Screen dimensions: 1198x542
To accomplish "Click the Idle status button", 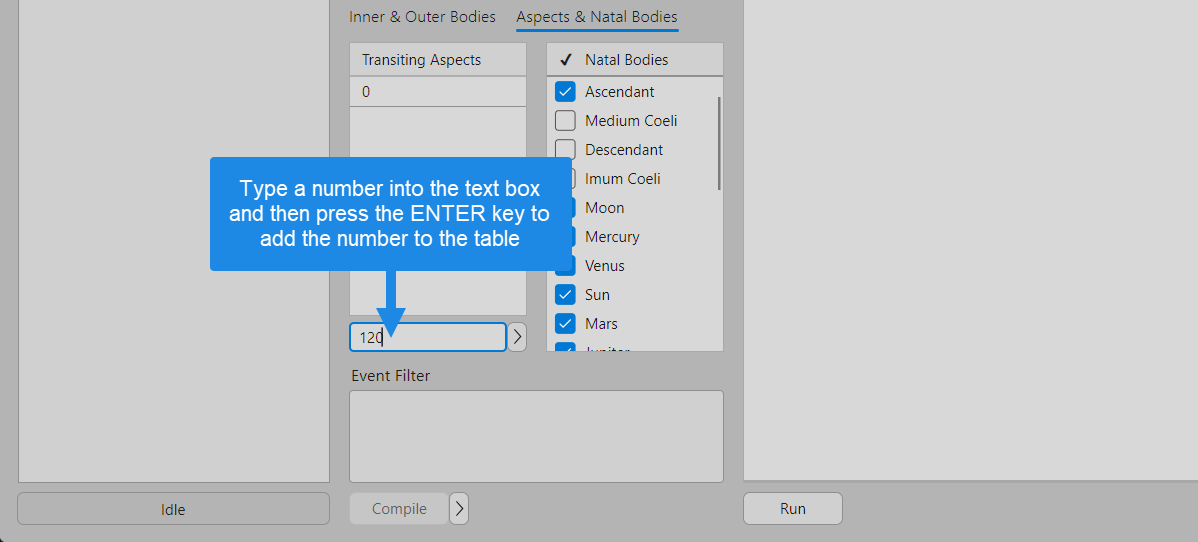I will (x=173, y=509).
